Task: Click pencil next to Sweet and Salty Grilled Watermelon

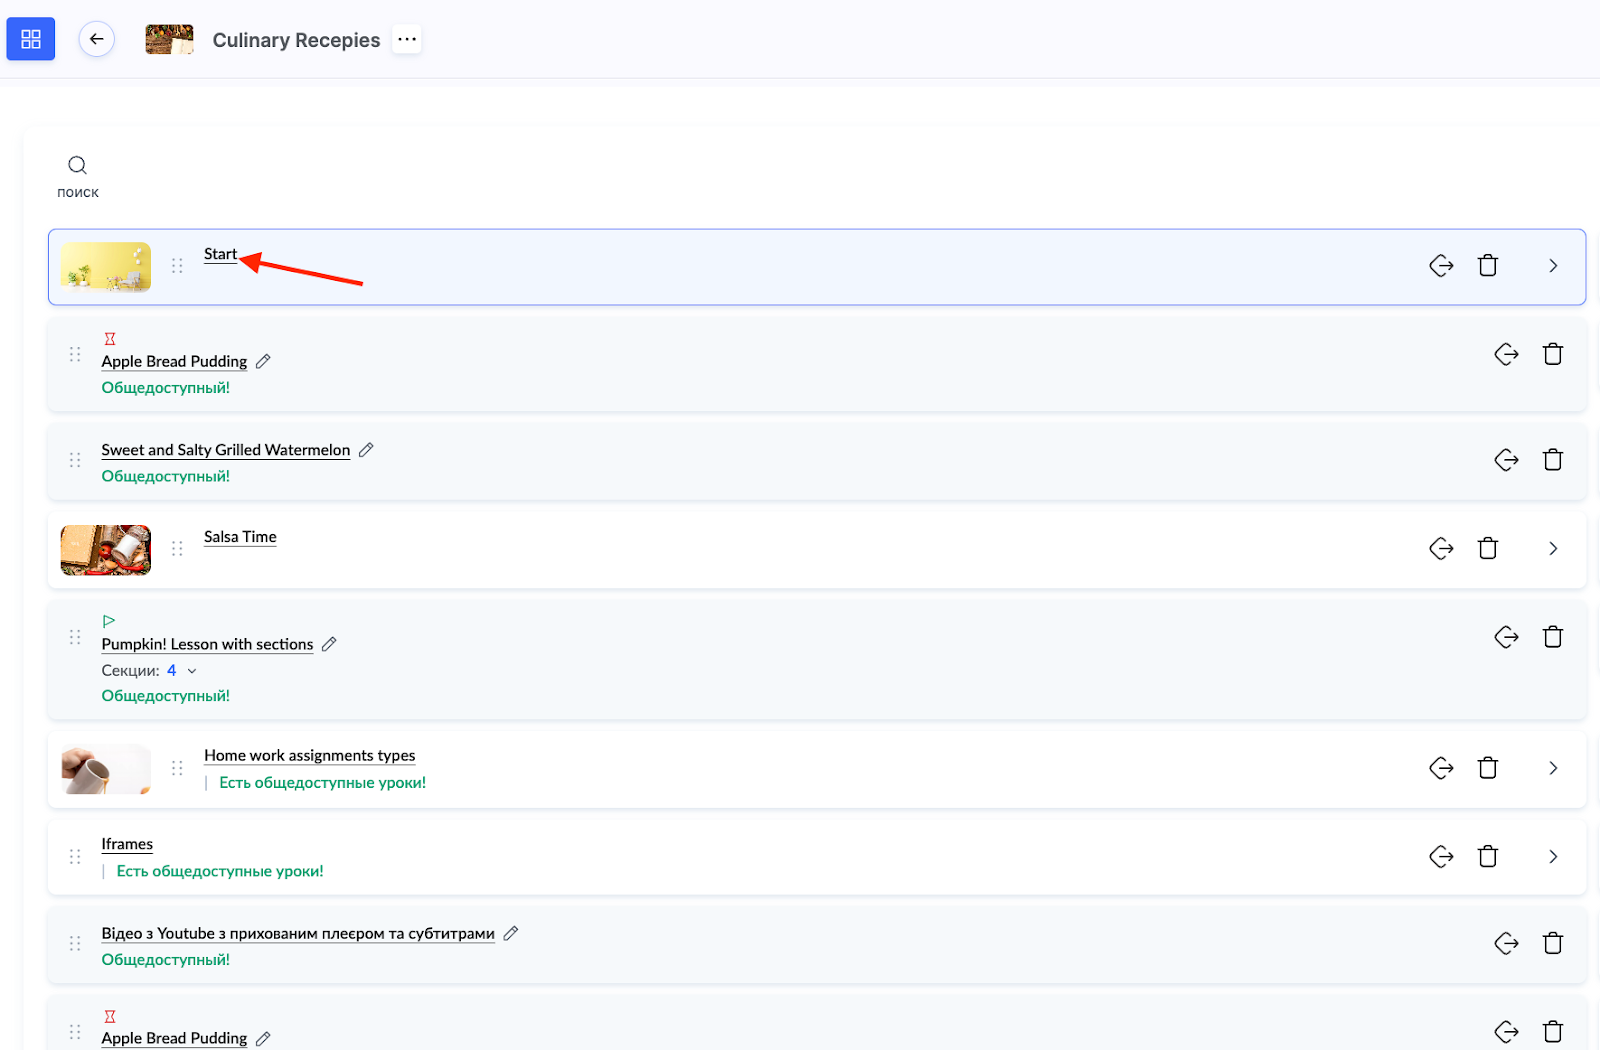Action: point(366,450)
